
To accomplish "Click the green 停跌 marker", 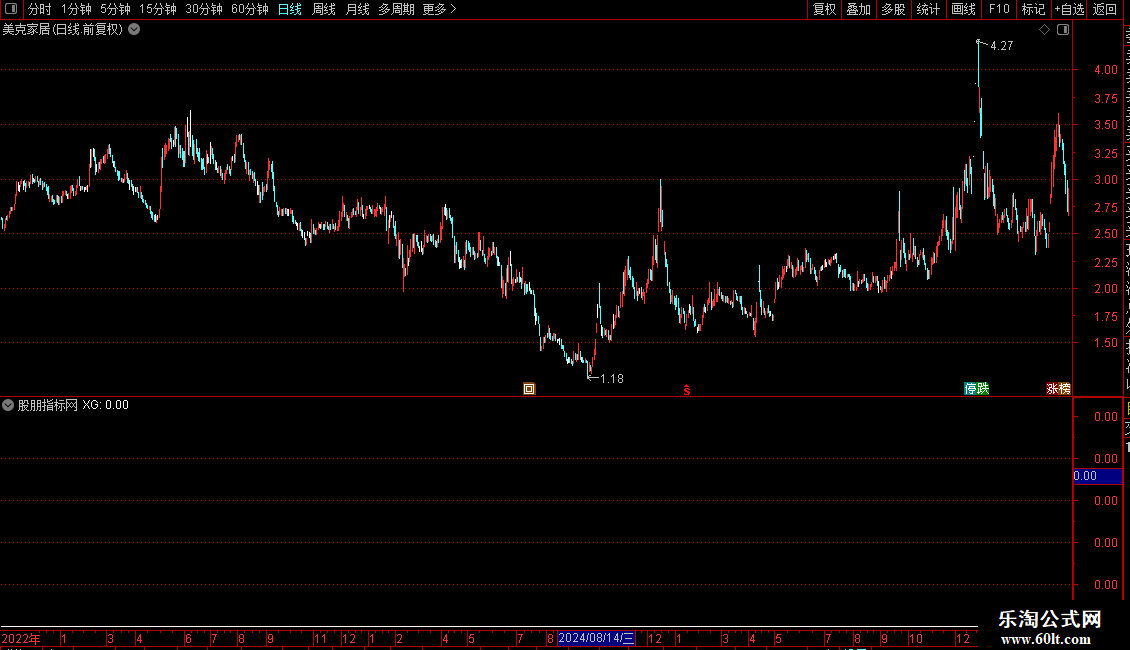I will pyautogui.click(x=976, y=389).
